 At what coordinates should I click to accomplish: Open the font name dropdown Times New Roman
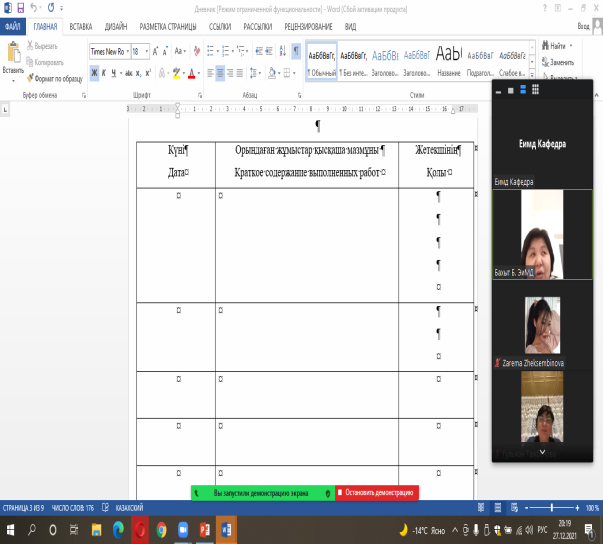click(x=108, y=51)
